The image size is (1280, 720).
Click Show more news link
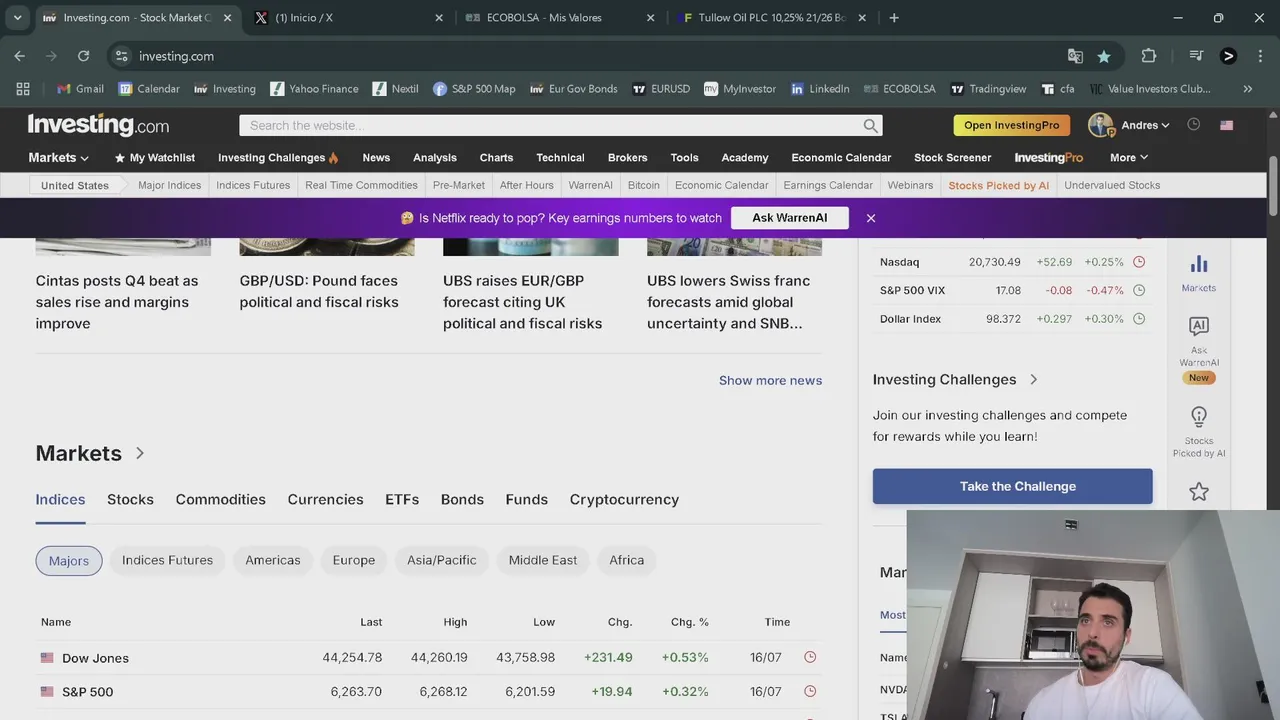tap(770, 380)
